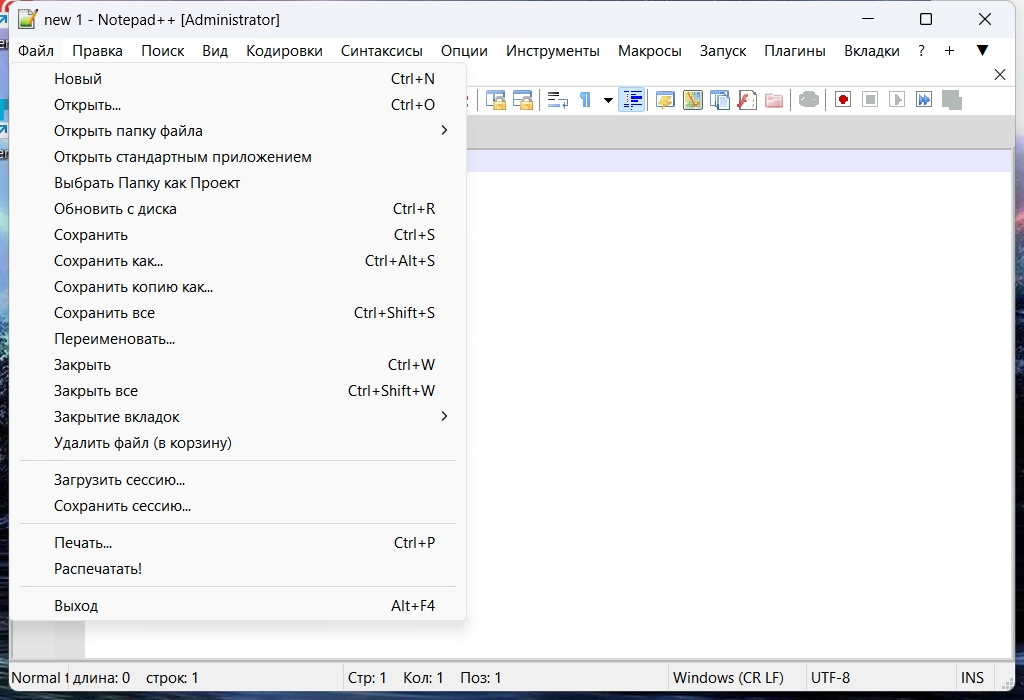Choose 'Сохранить как...' entry

click(x=238, y=261)
